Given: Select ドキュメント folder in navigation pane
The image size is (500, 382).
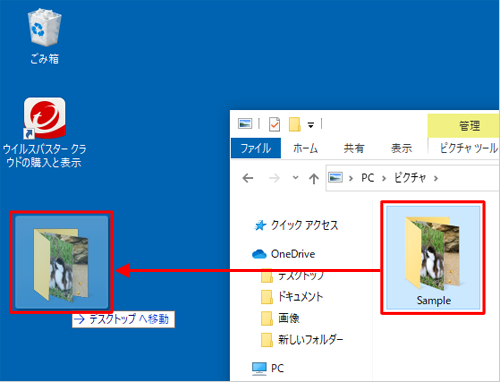Looking at the screenshot, I should coord(292,297).
